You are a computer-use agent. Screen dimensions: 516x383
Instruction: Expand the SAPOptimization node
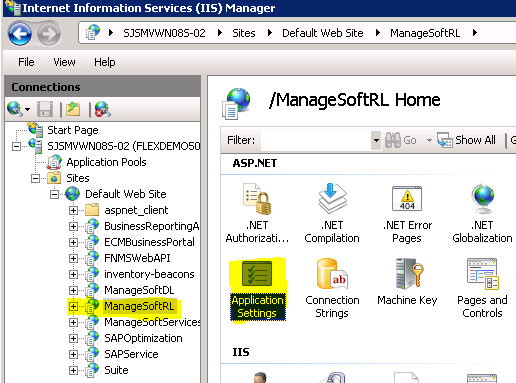(x=73, y=338)
